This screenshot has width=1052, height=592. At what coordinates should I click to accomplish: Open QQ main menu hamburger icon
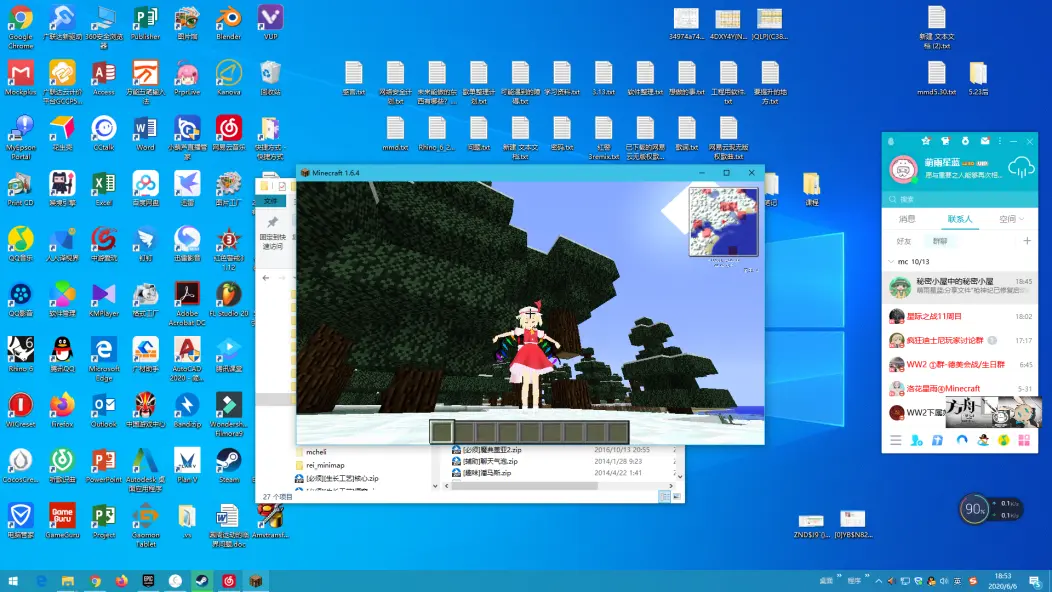click(895, 440)
